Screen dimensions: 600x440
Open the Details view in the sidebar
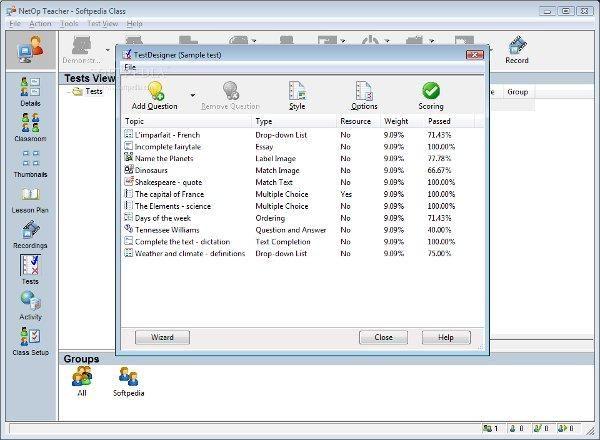pyautogui.click(x=30, y=92)
